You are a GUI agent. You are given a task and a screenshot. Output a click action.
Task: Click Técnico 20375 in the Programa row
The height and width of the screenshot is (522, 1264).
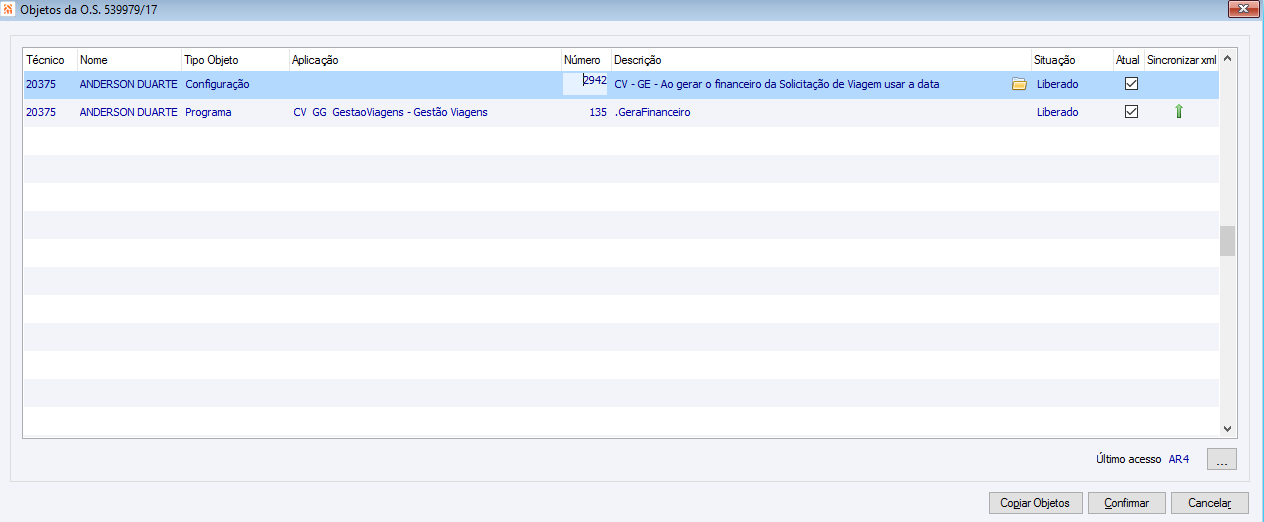point(41,112)
